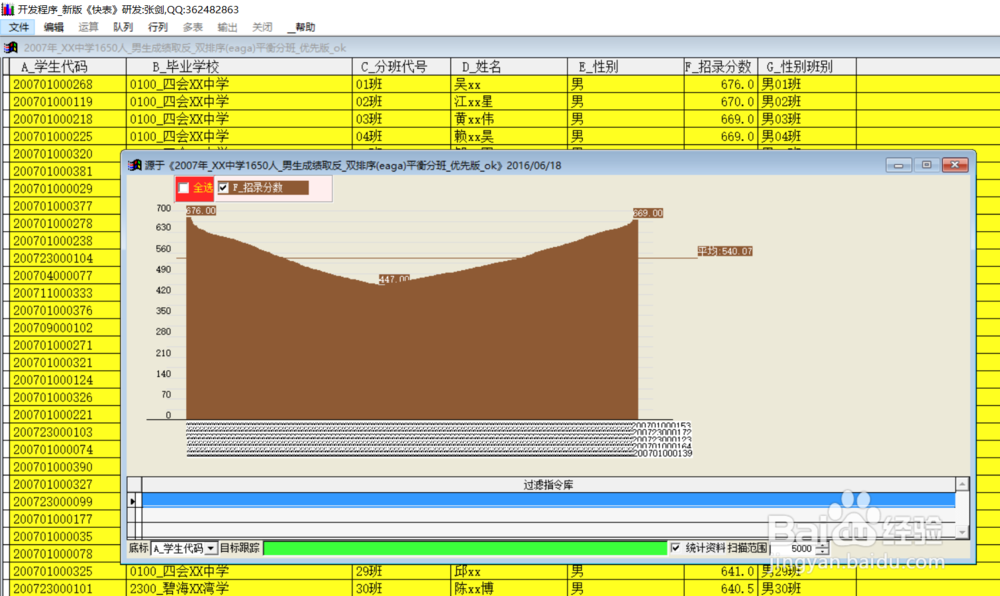Open the 运算 menu
The height and width of the screenshot is (596, 1000).
pos(88,27)
